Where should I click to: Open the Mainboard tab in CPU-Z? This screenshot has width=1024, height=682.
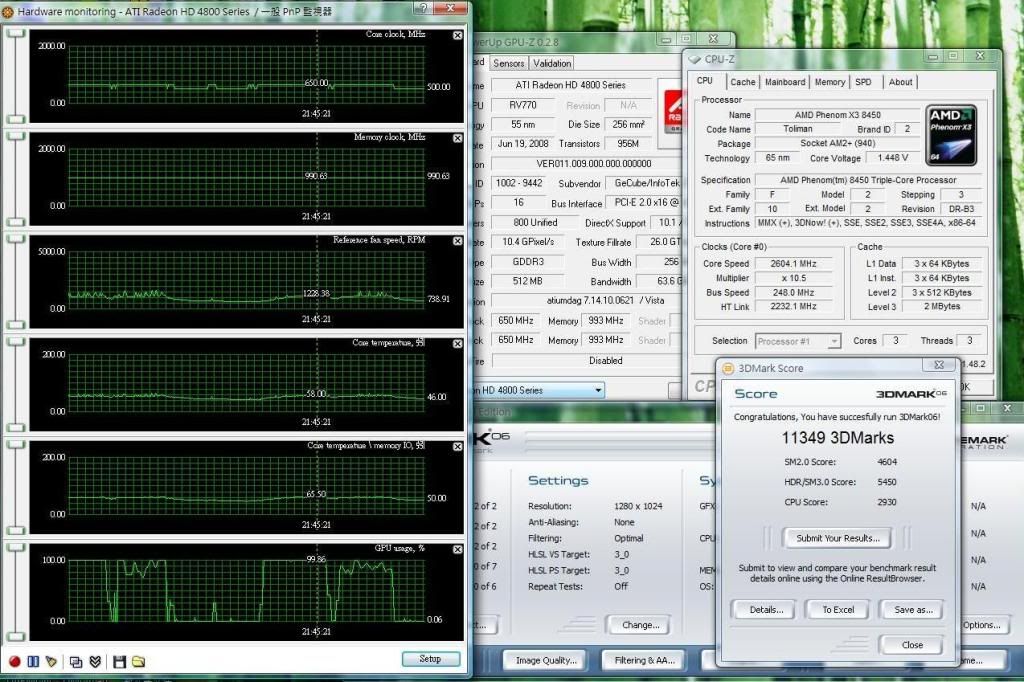pyautogui.click(x=784, y=82)
